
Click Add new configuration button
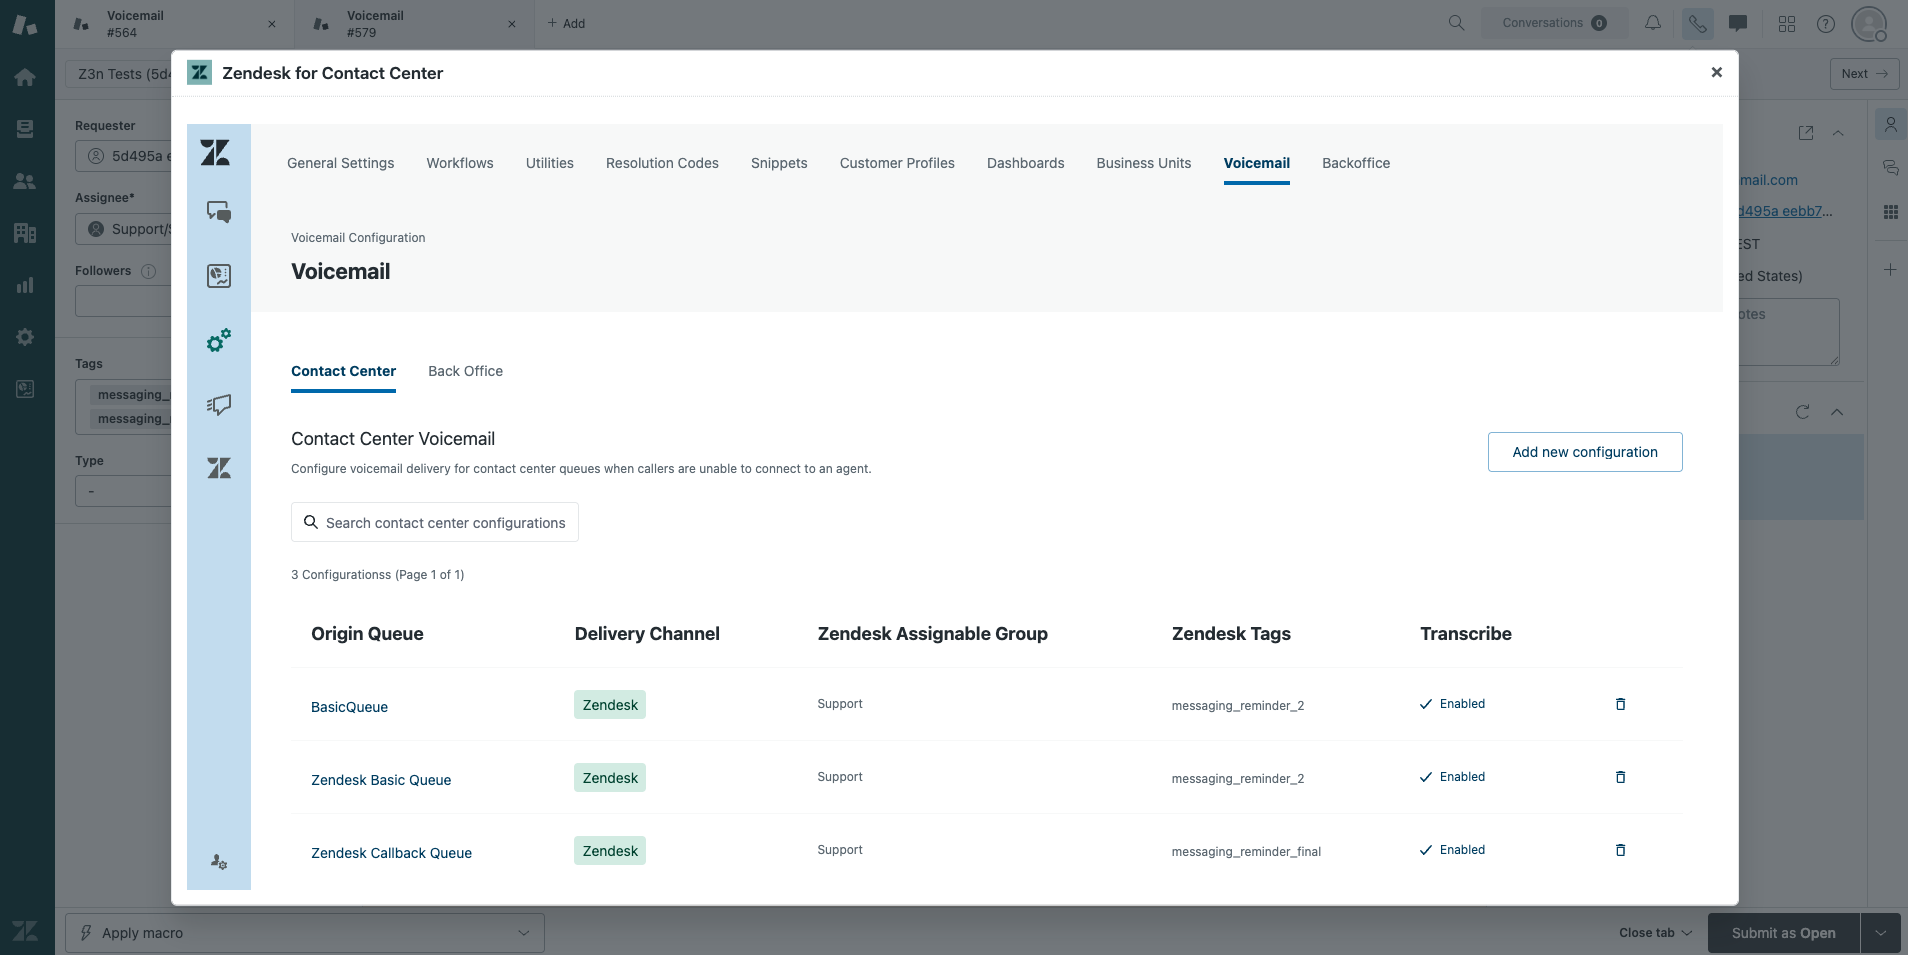click(x=1584, y=452)
